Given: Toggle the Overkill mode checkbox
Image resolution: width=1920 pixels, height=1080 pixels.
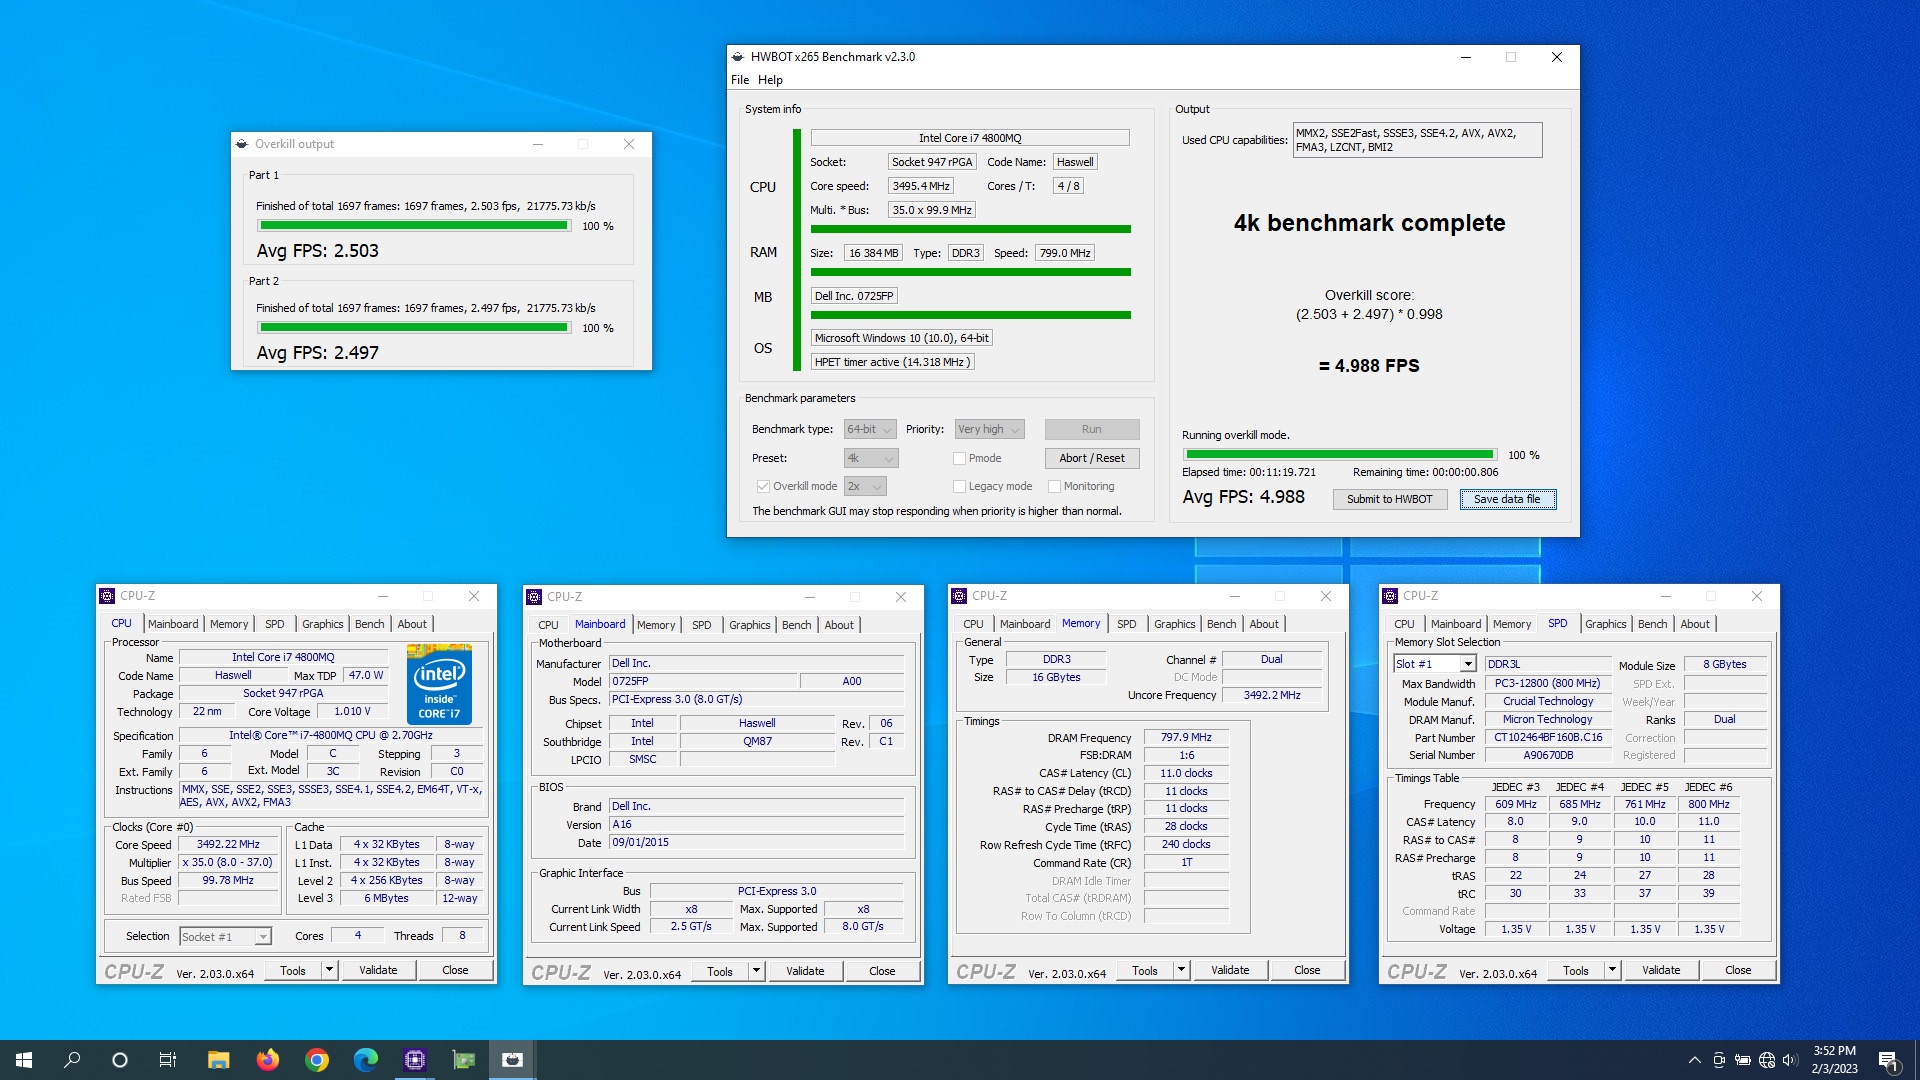Looking at the screenshot, I should coord(763,486).
